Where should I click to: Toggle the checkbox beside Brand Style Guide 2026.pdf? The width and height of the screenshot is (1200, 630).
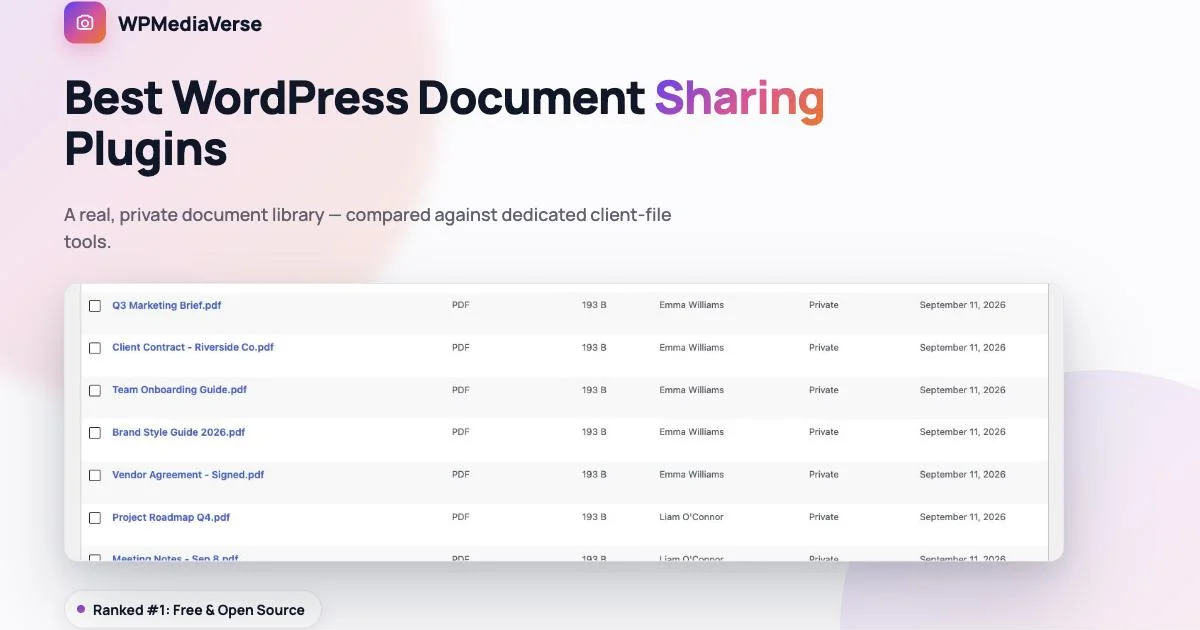coord(95,433)
